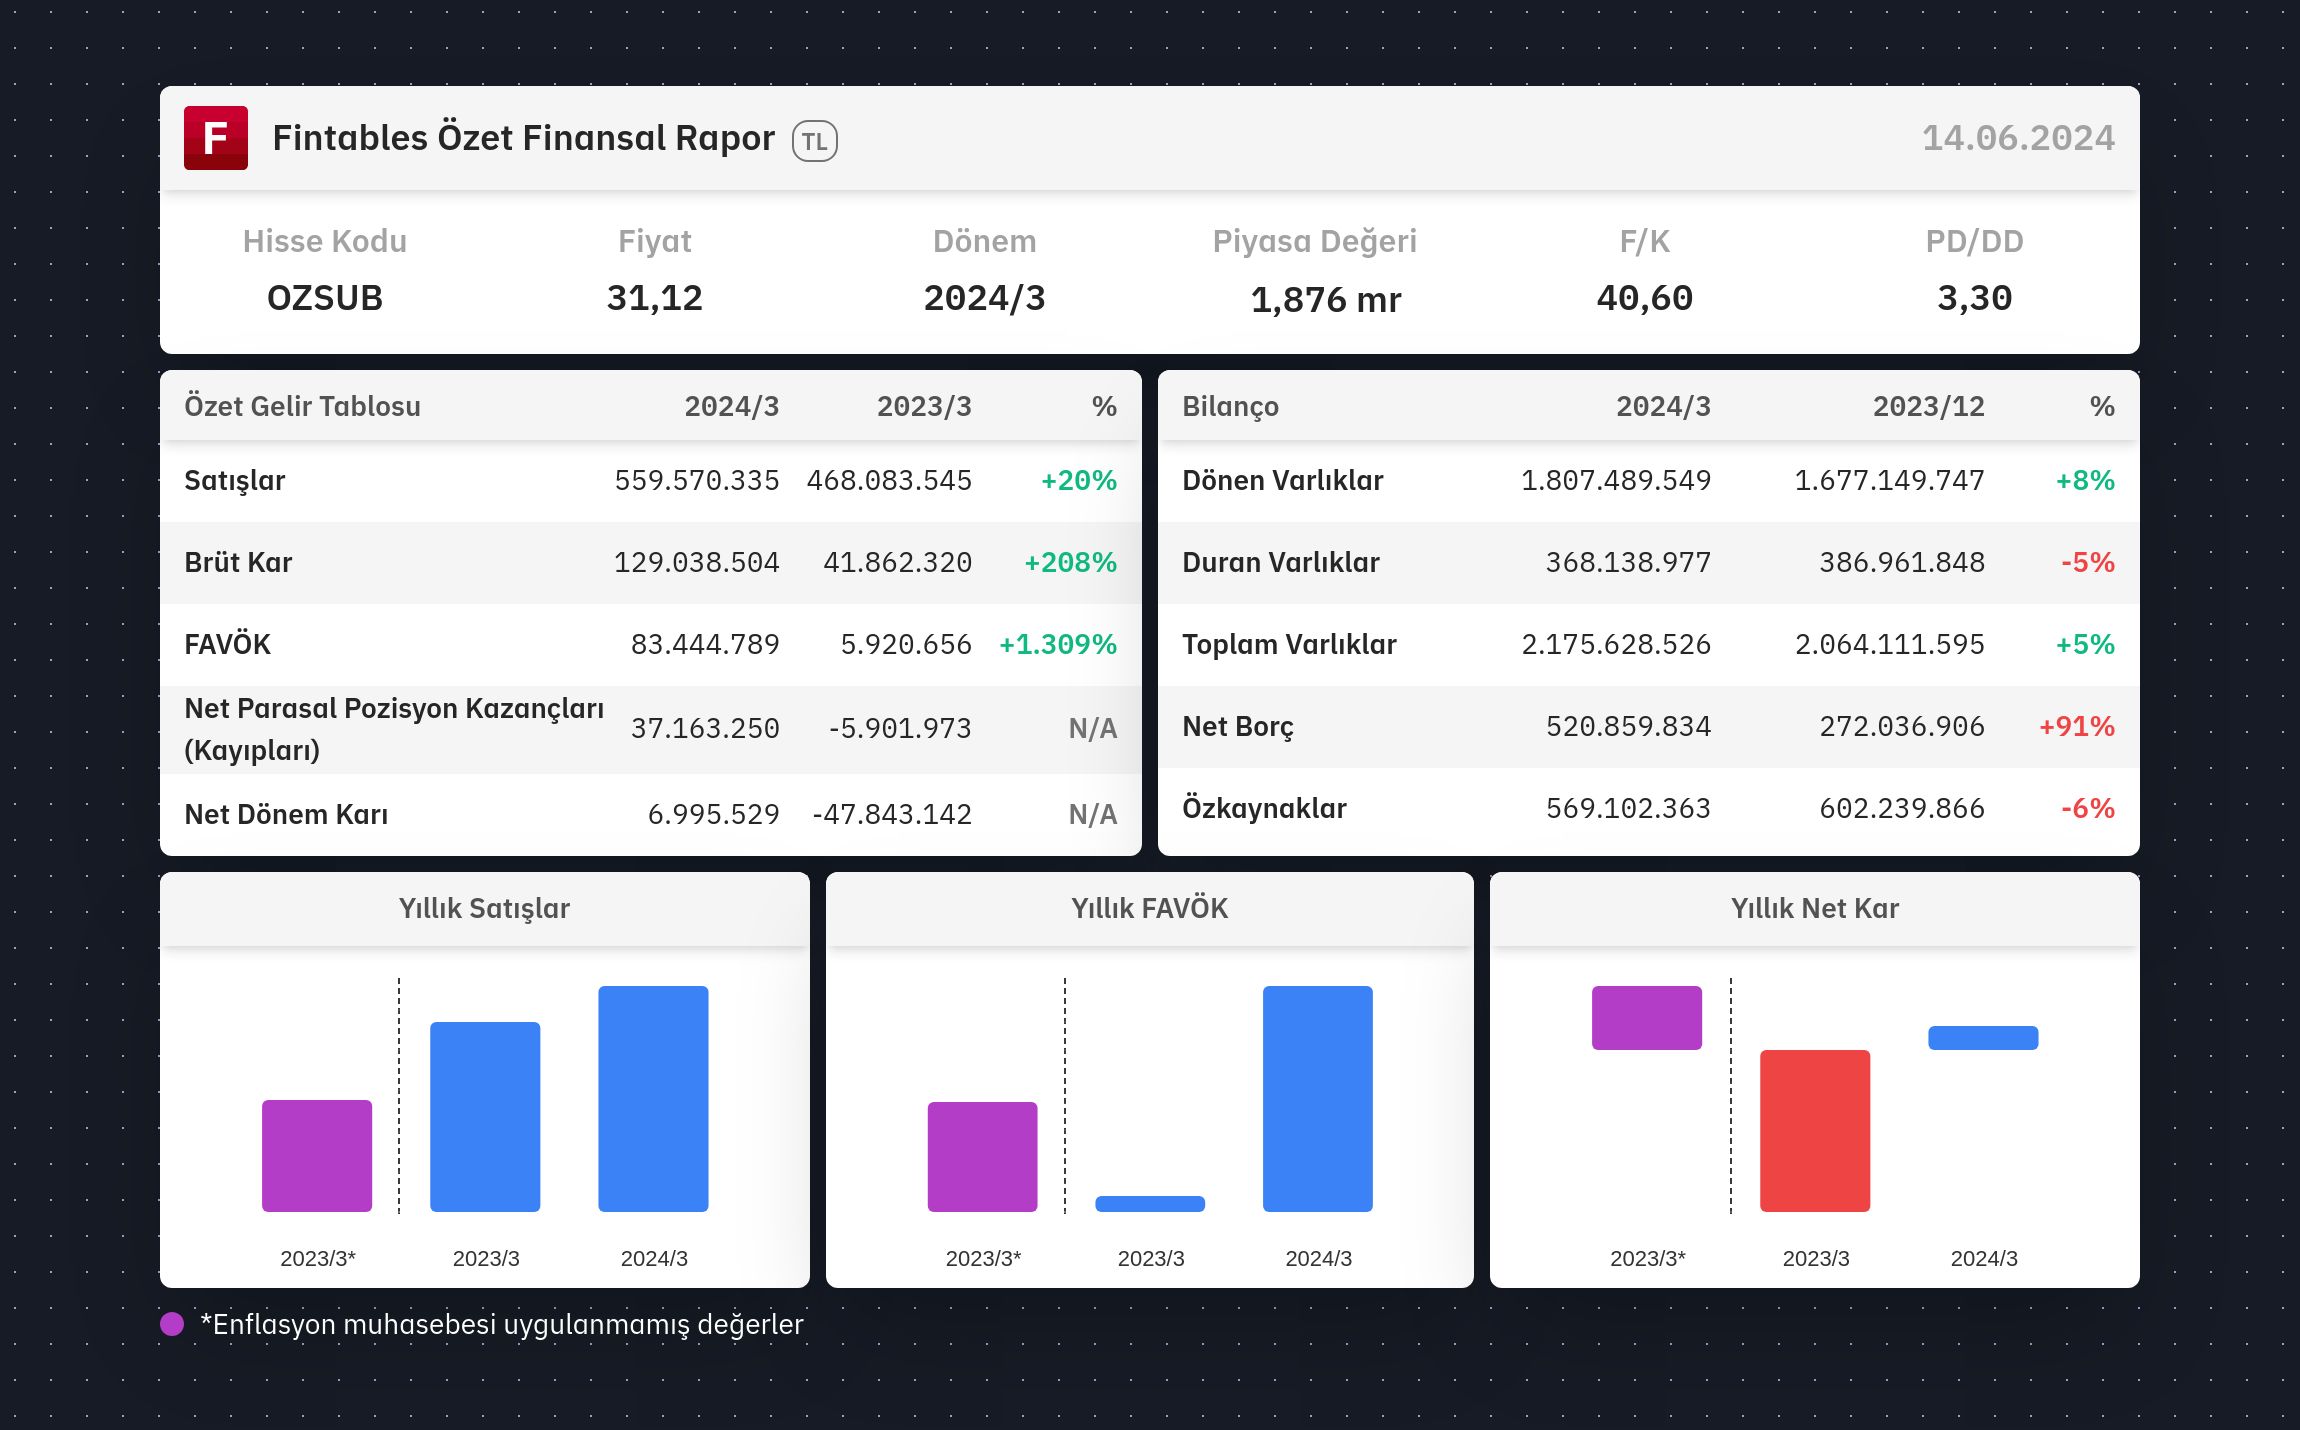The width and height of the screenshot is (2300, 1430).
Task: Click Toplam Varlıklar value 2.175.628.526
Action: coord(1616,645)
